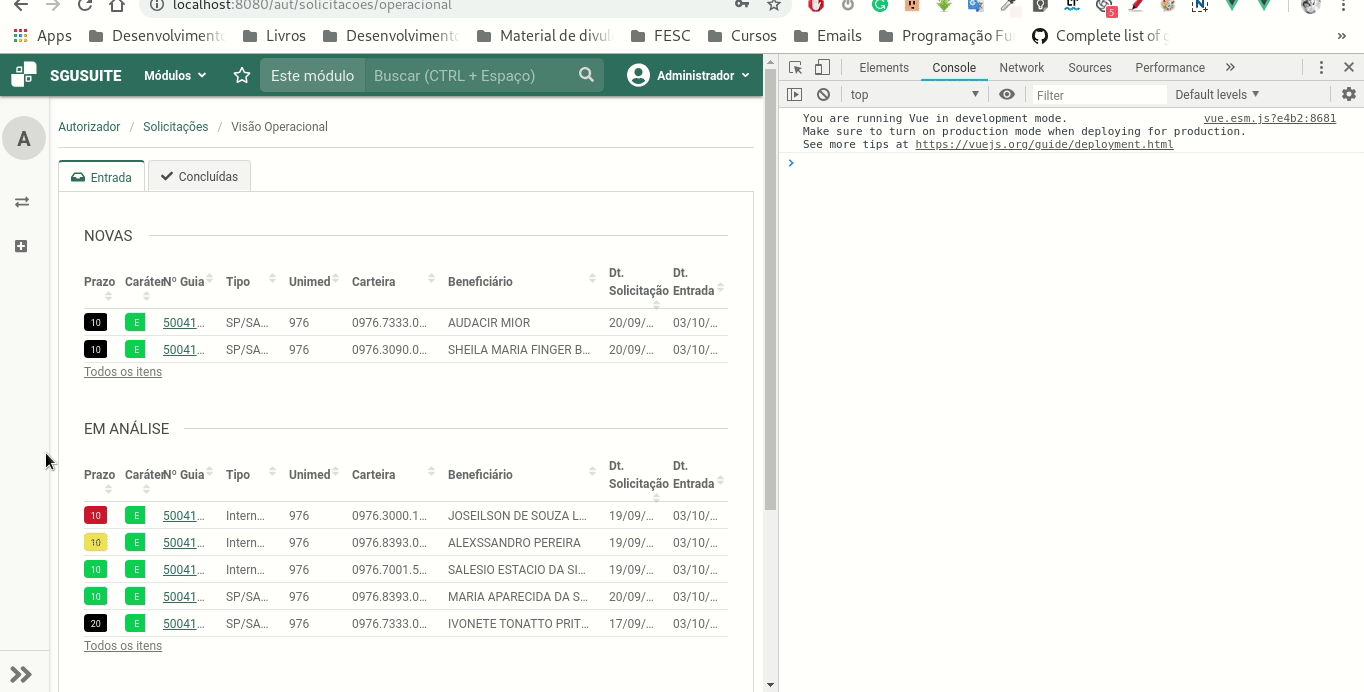Image resolution: width=1364 pixels, height=692 pixels.
Task: Open the Módulos dropdown menu
Action: coord(175,76)
